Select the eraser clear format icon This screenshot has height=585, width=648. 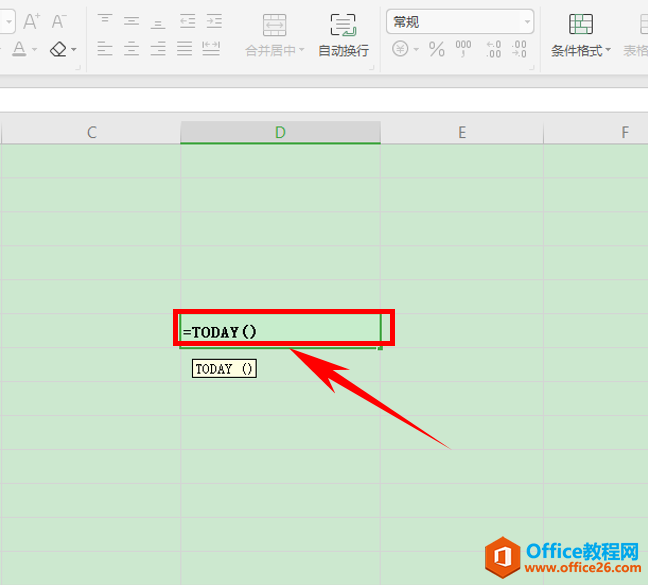[x=58, y=49]
